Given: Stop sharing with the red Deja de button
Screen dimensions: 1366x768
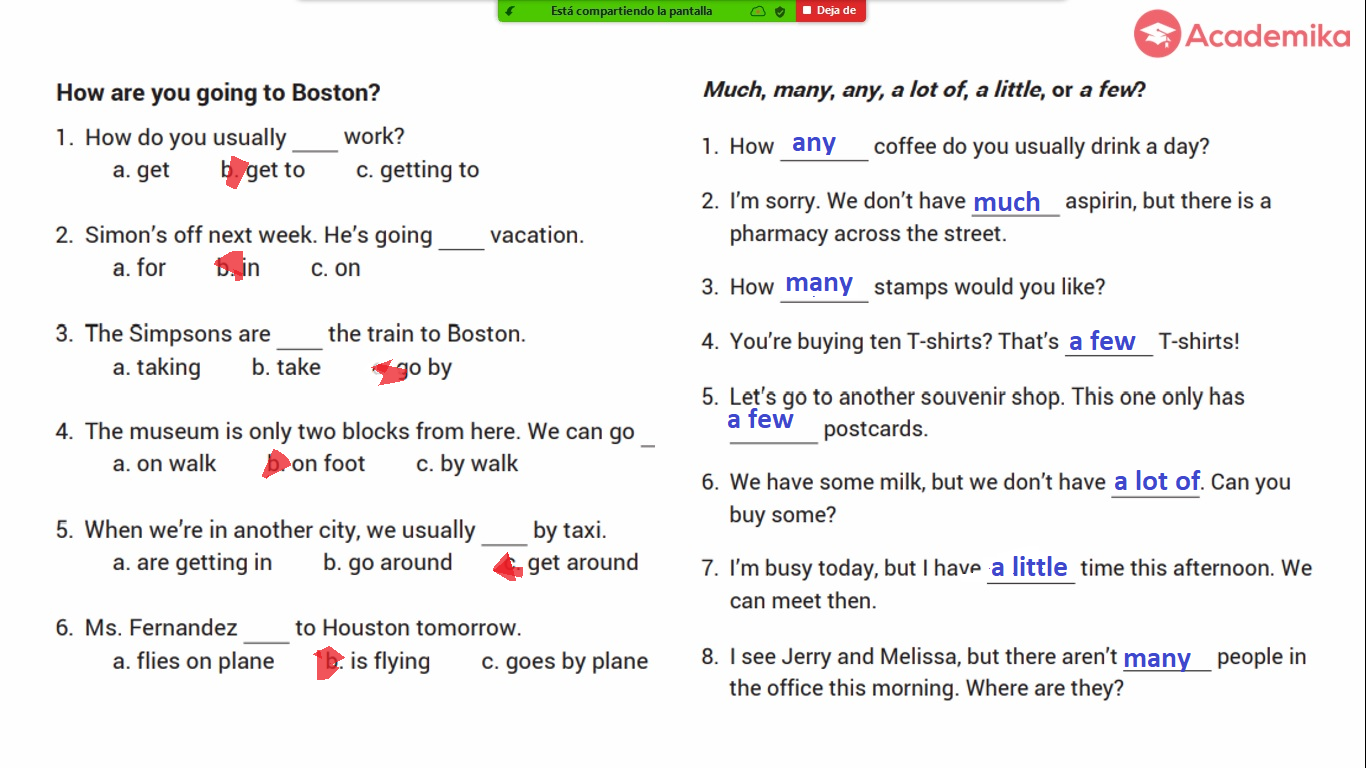Looking at the screenshot, I should tap(830, 11).
